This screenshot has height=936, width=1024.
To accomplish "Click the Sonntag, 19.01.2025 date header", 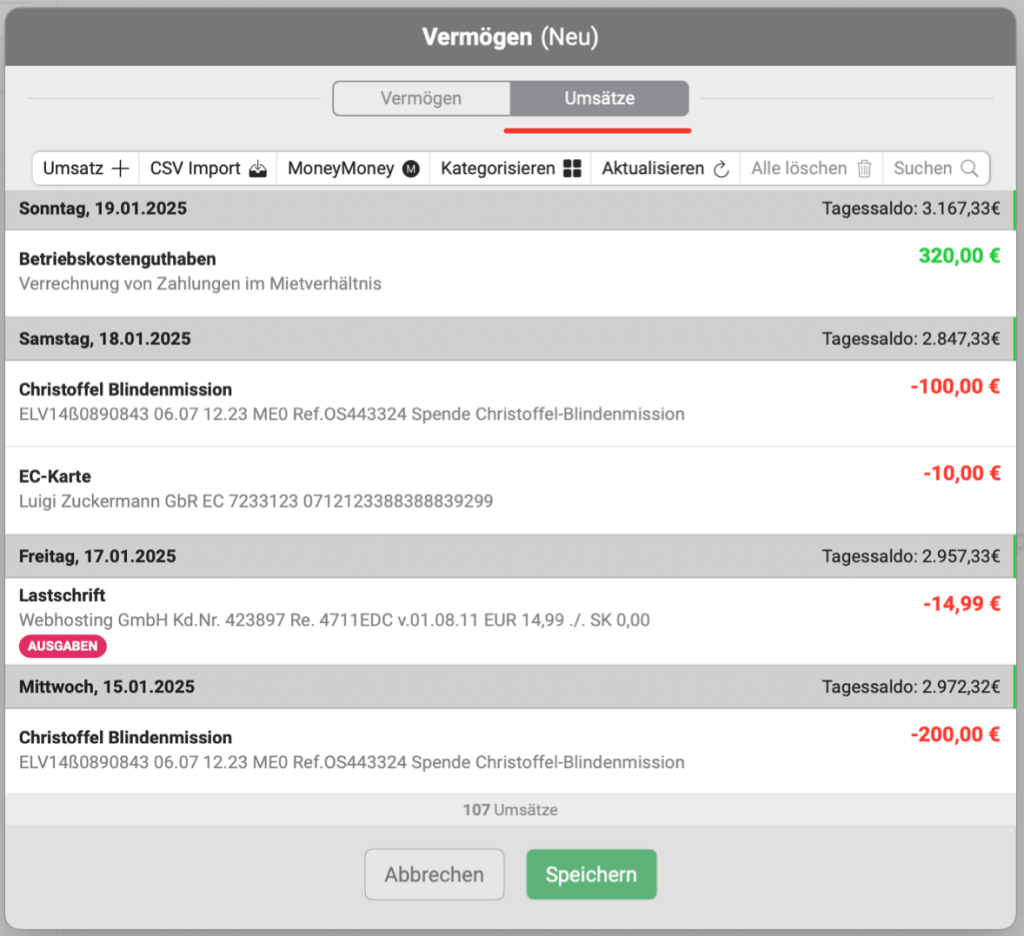I will point(103,209).
